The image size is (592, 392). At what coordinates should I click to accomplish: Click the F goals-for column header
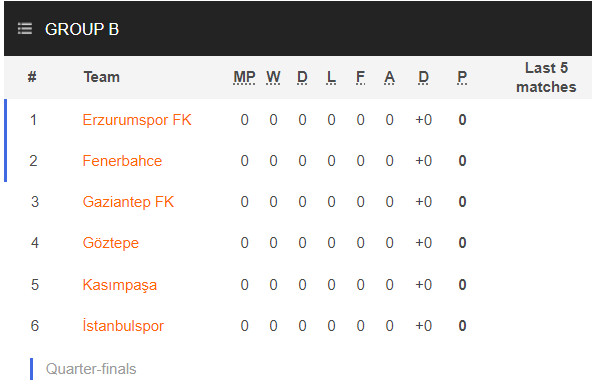click(360, 77)
